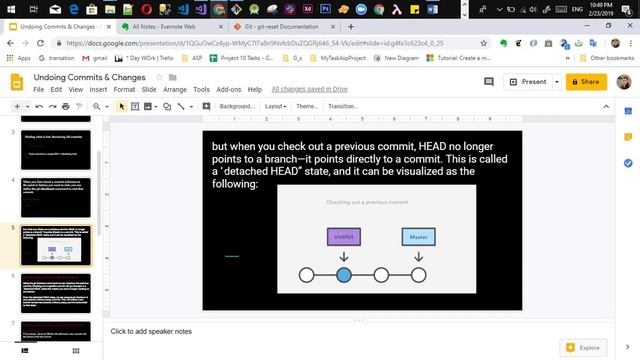The width and height of the screenshot is (640, 360).
Task: Open the Tools menu
Action: point(201,89)
